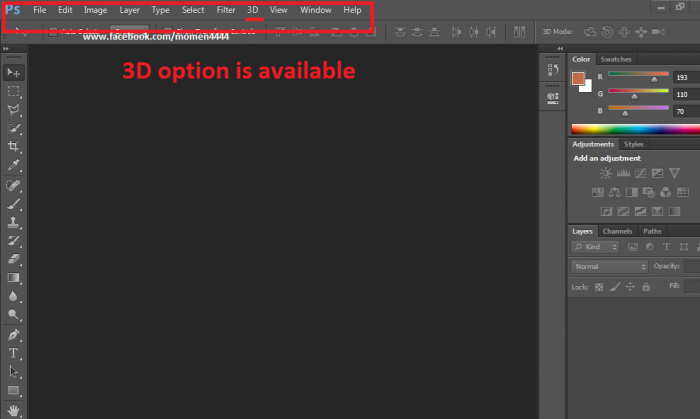Collapse right panels with double arrows
This screenshot has width=700, height=419.
tap(560, 48)
